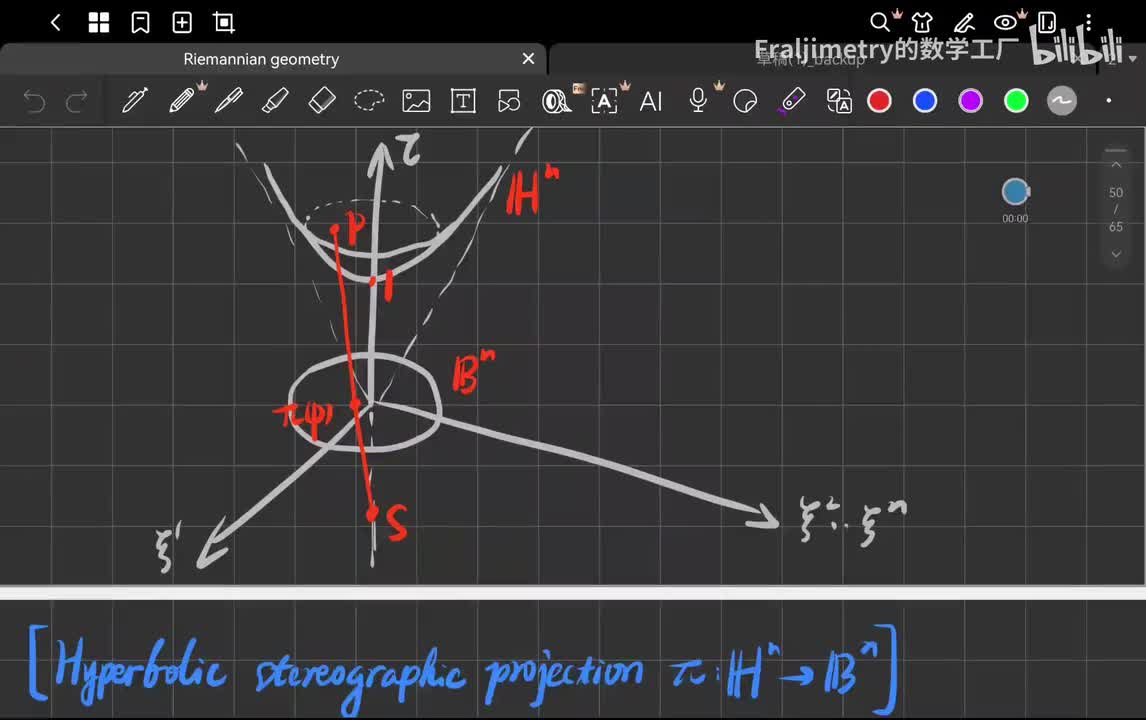The height and width of the screenshot is (720, 1146).
Task: Open the page indicator 50 / 65
Action: pyautogui.click(x=1116, y=210)
